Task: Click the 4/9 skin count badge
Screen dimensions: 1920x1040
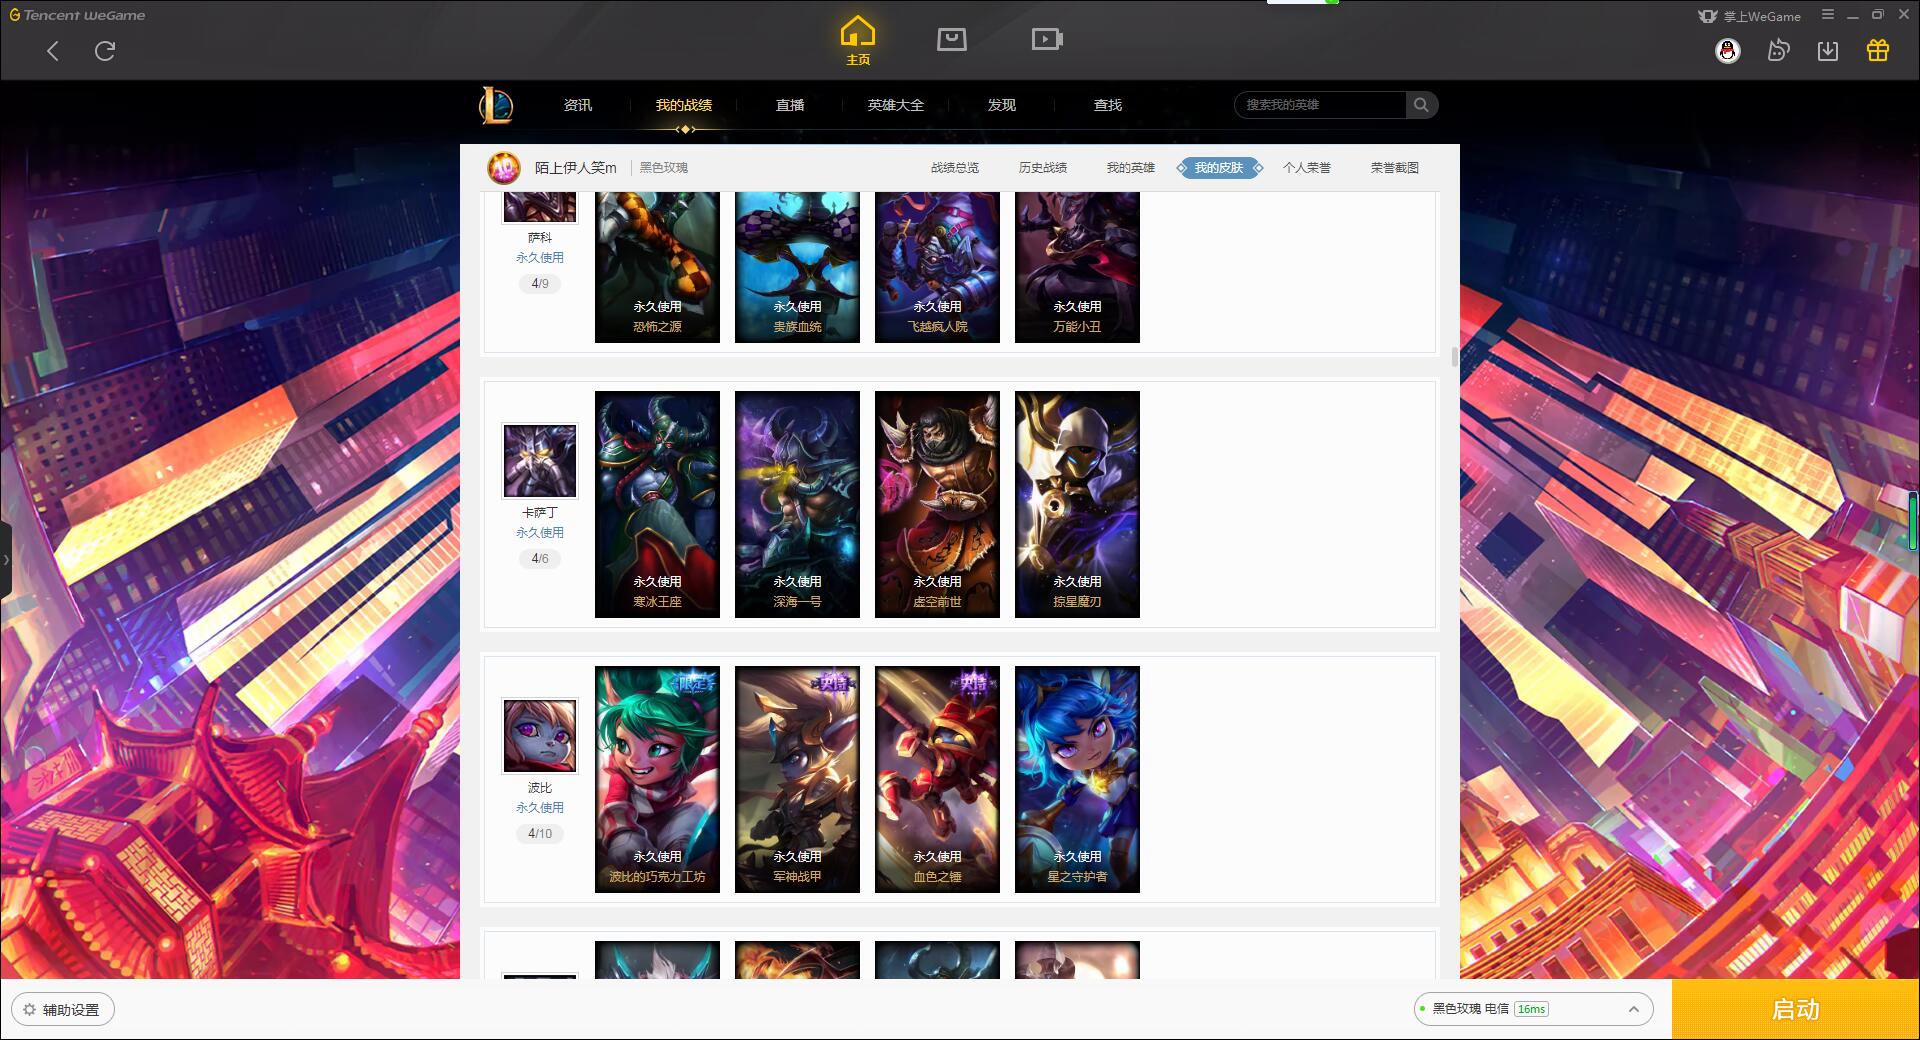Action: point(540,284)
